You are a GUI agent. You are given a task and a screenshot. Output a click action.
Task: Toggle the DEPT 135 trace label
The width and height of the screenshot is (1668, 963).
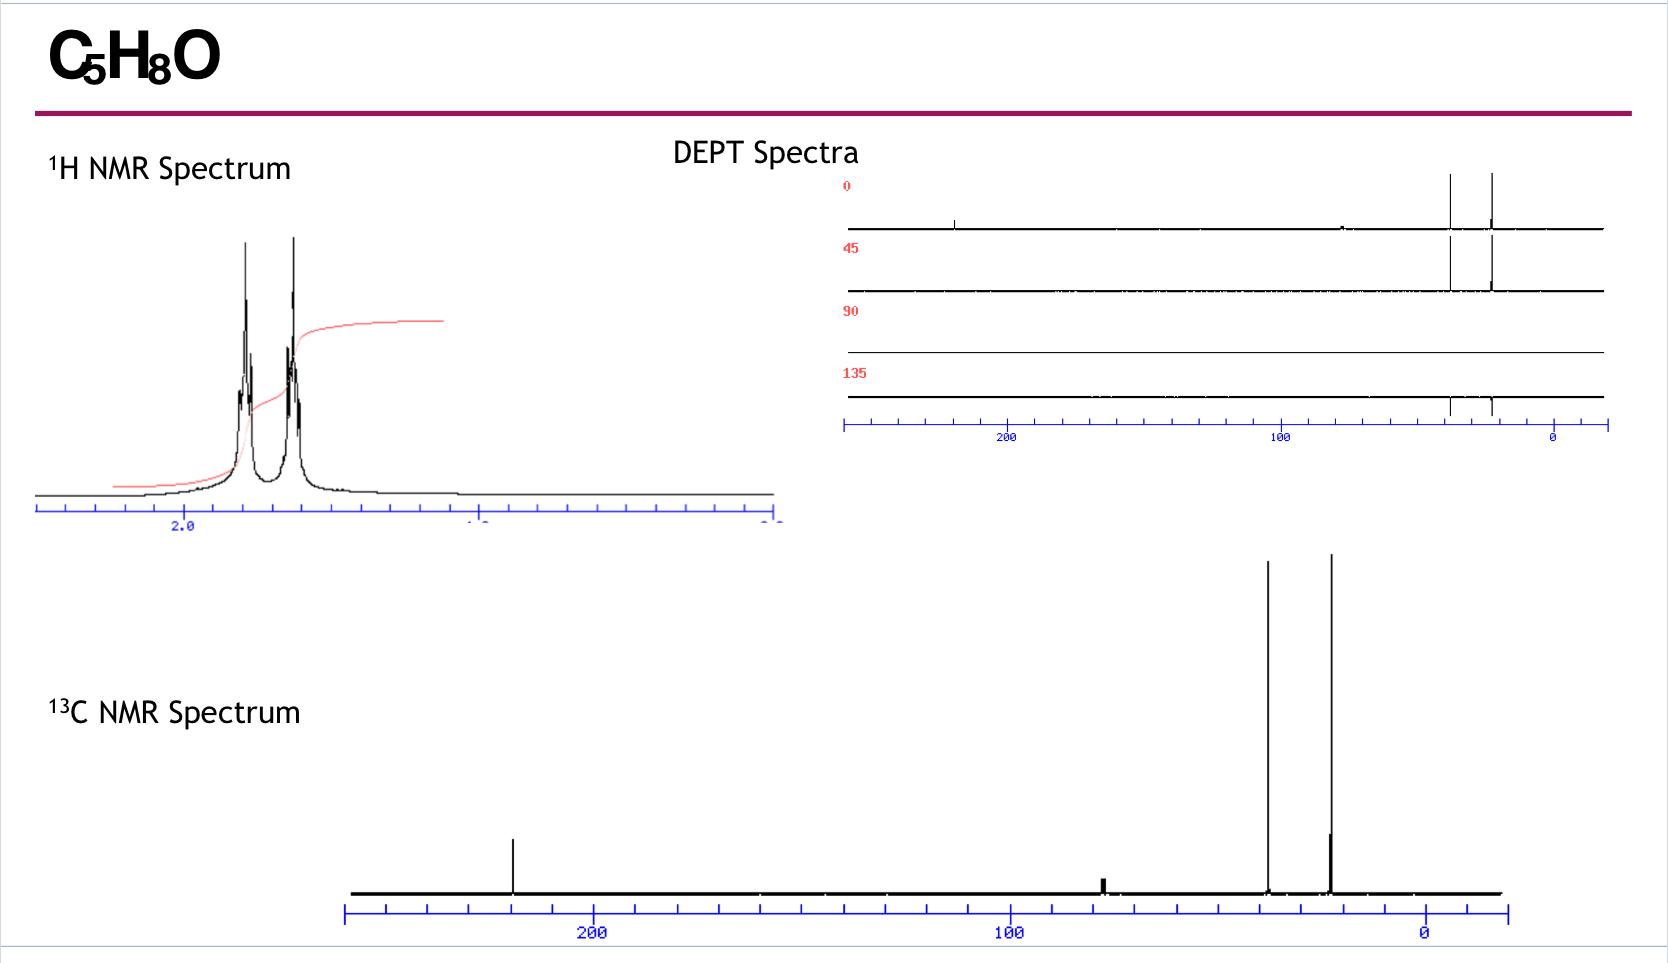[x=855, y=372]
